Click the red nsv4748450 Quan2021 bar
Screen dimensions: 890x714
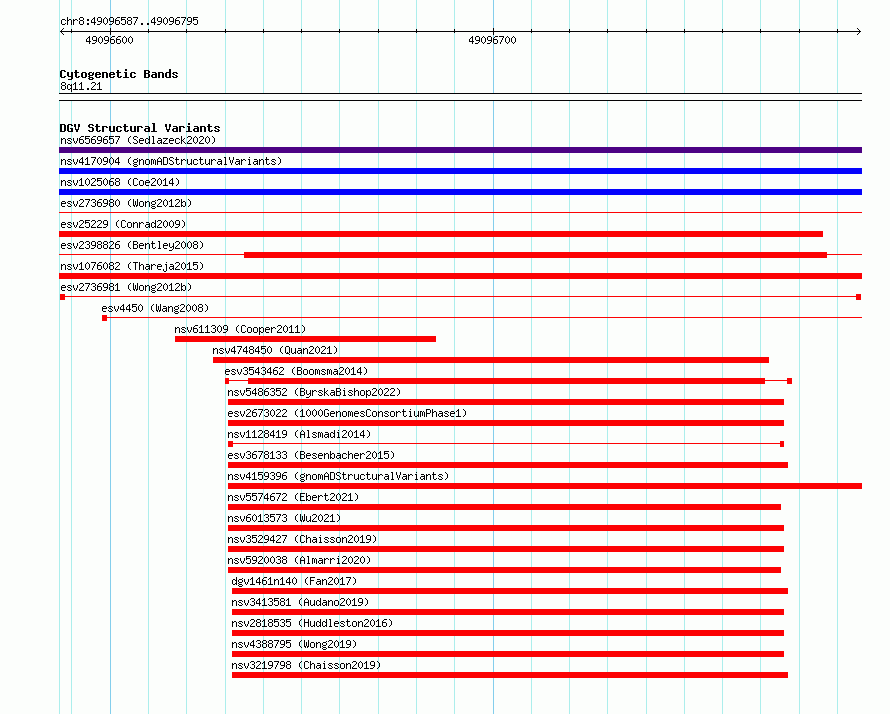click(x=491, y=360)
